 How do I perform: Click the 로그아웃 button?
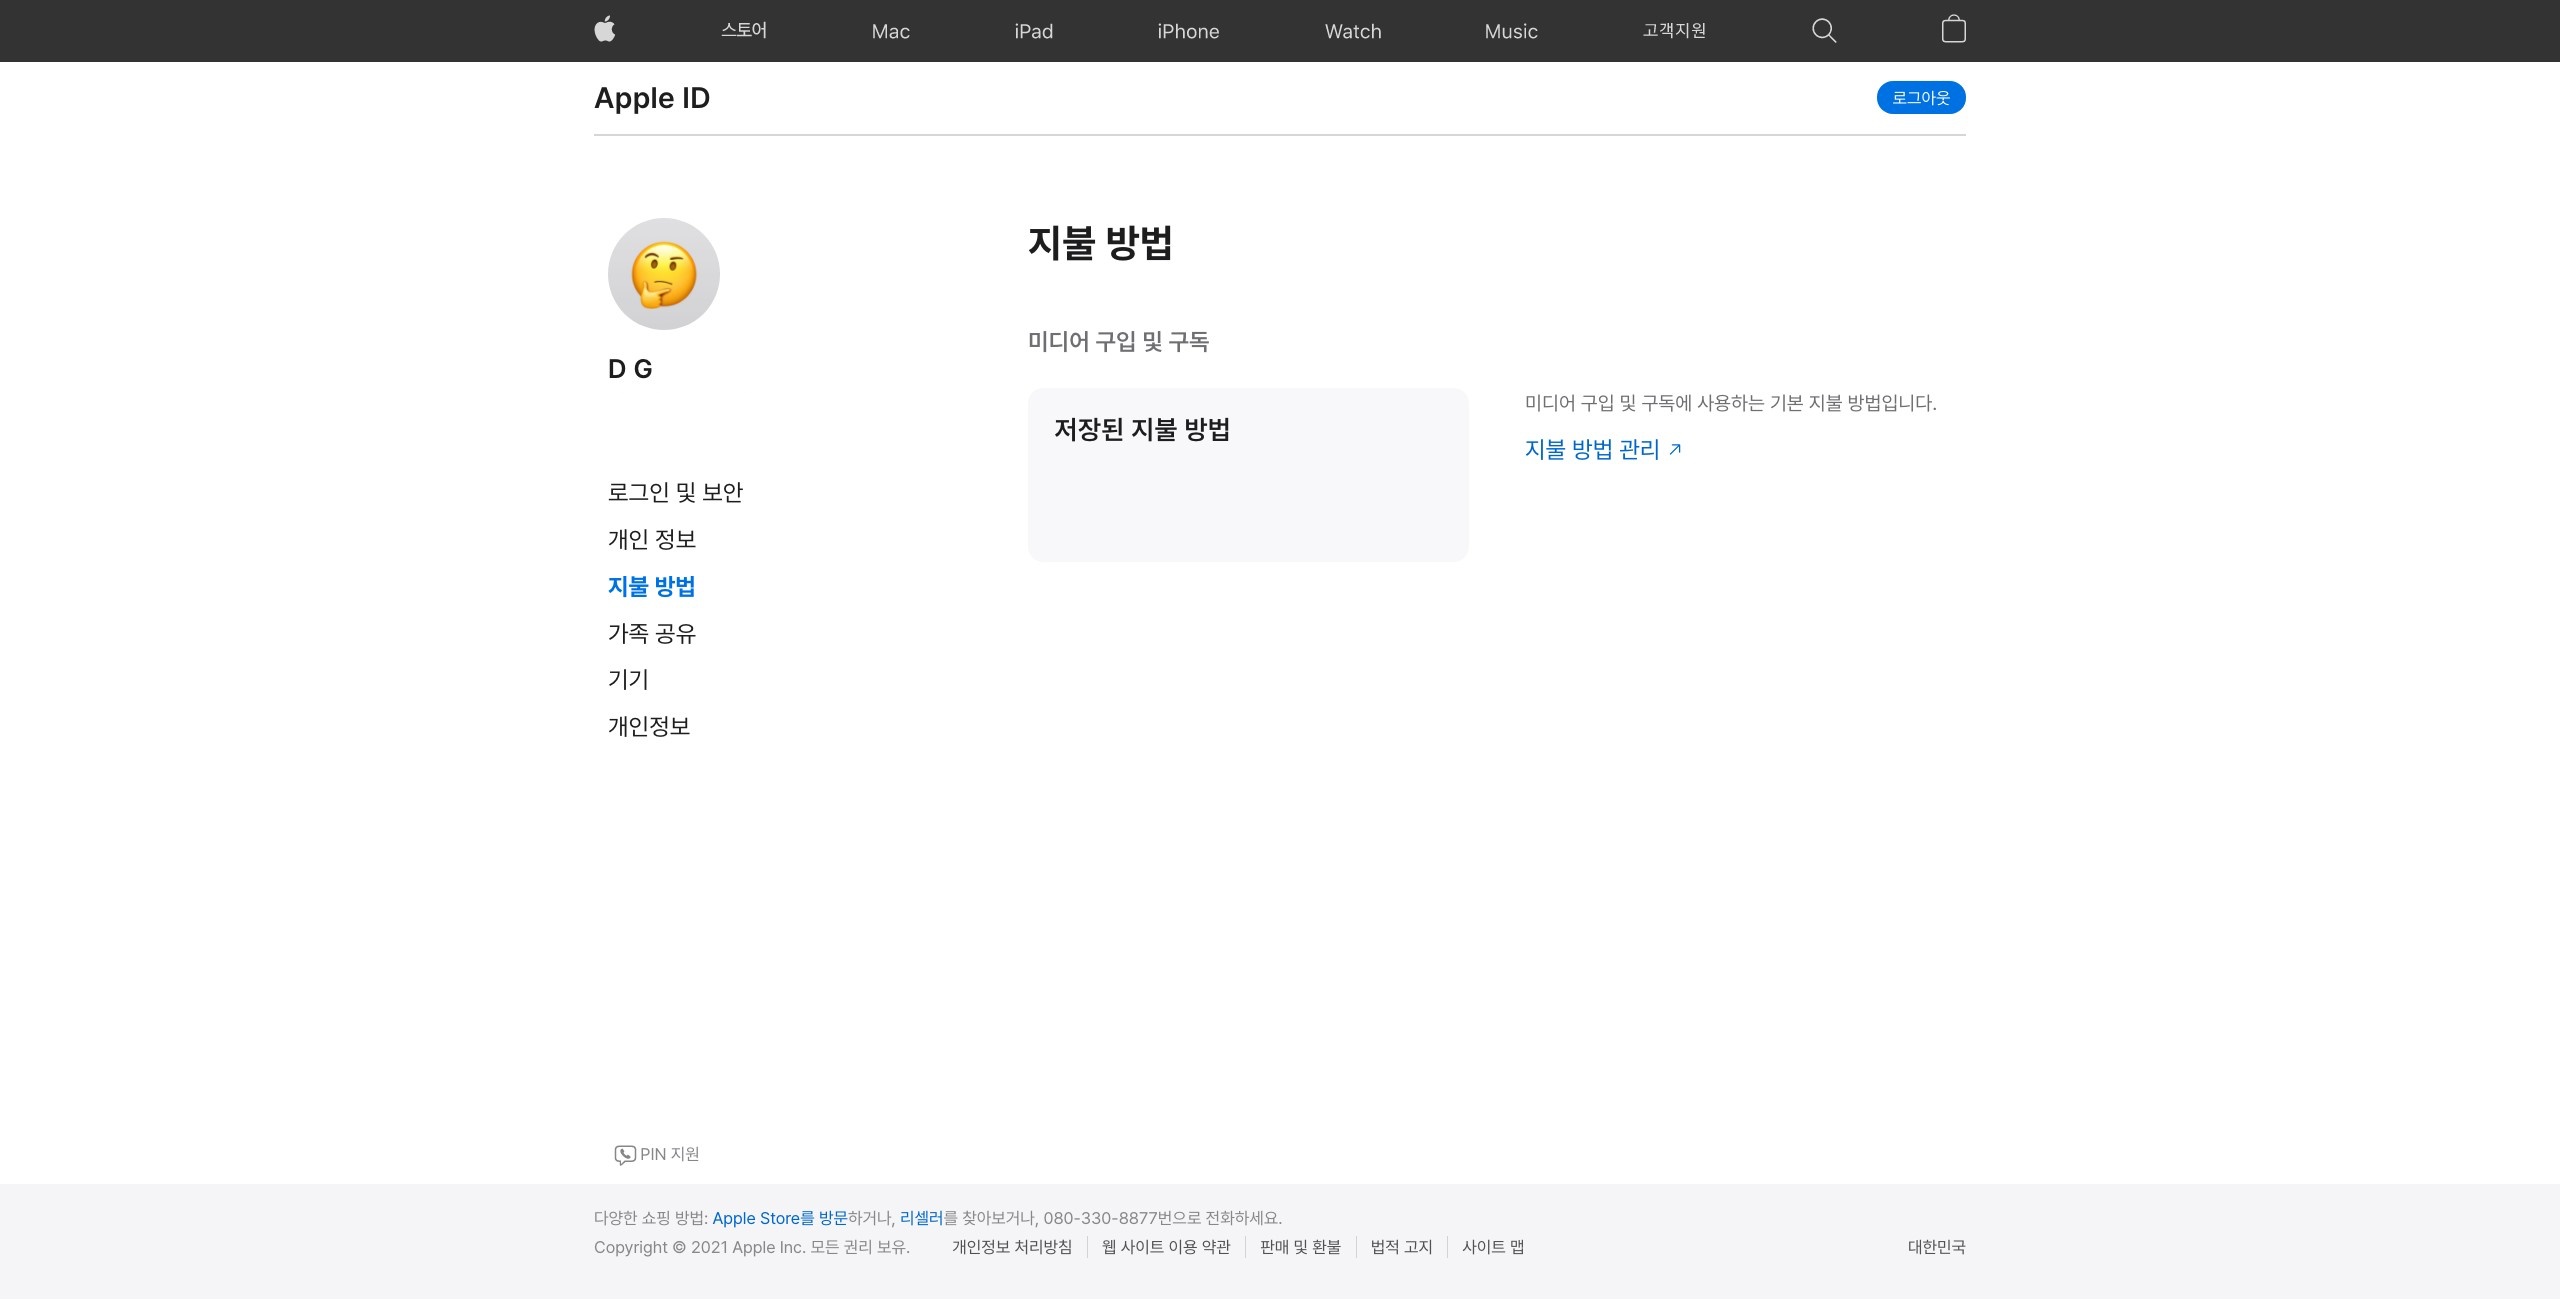tap(1920, 98)
